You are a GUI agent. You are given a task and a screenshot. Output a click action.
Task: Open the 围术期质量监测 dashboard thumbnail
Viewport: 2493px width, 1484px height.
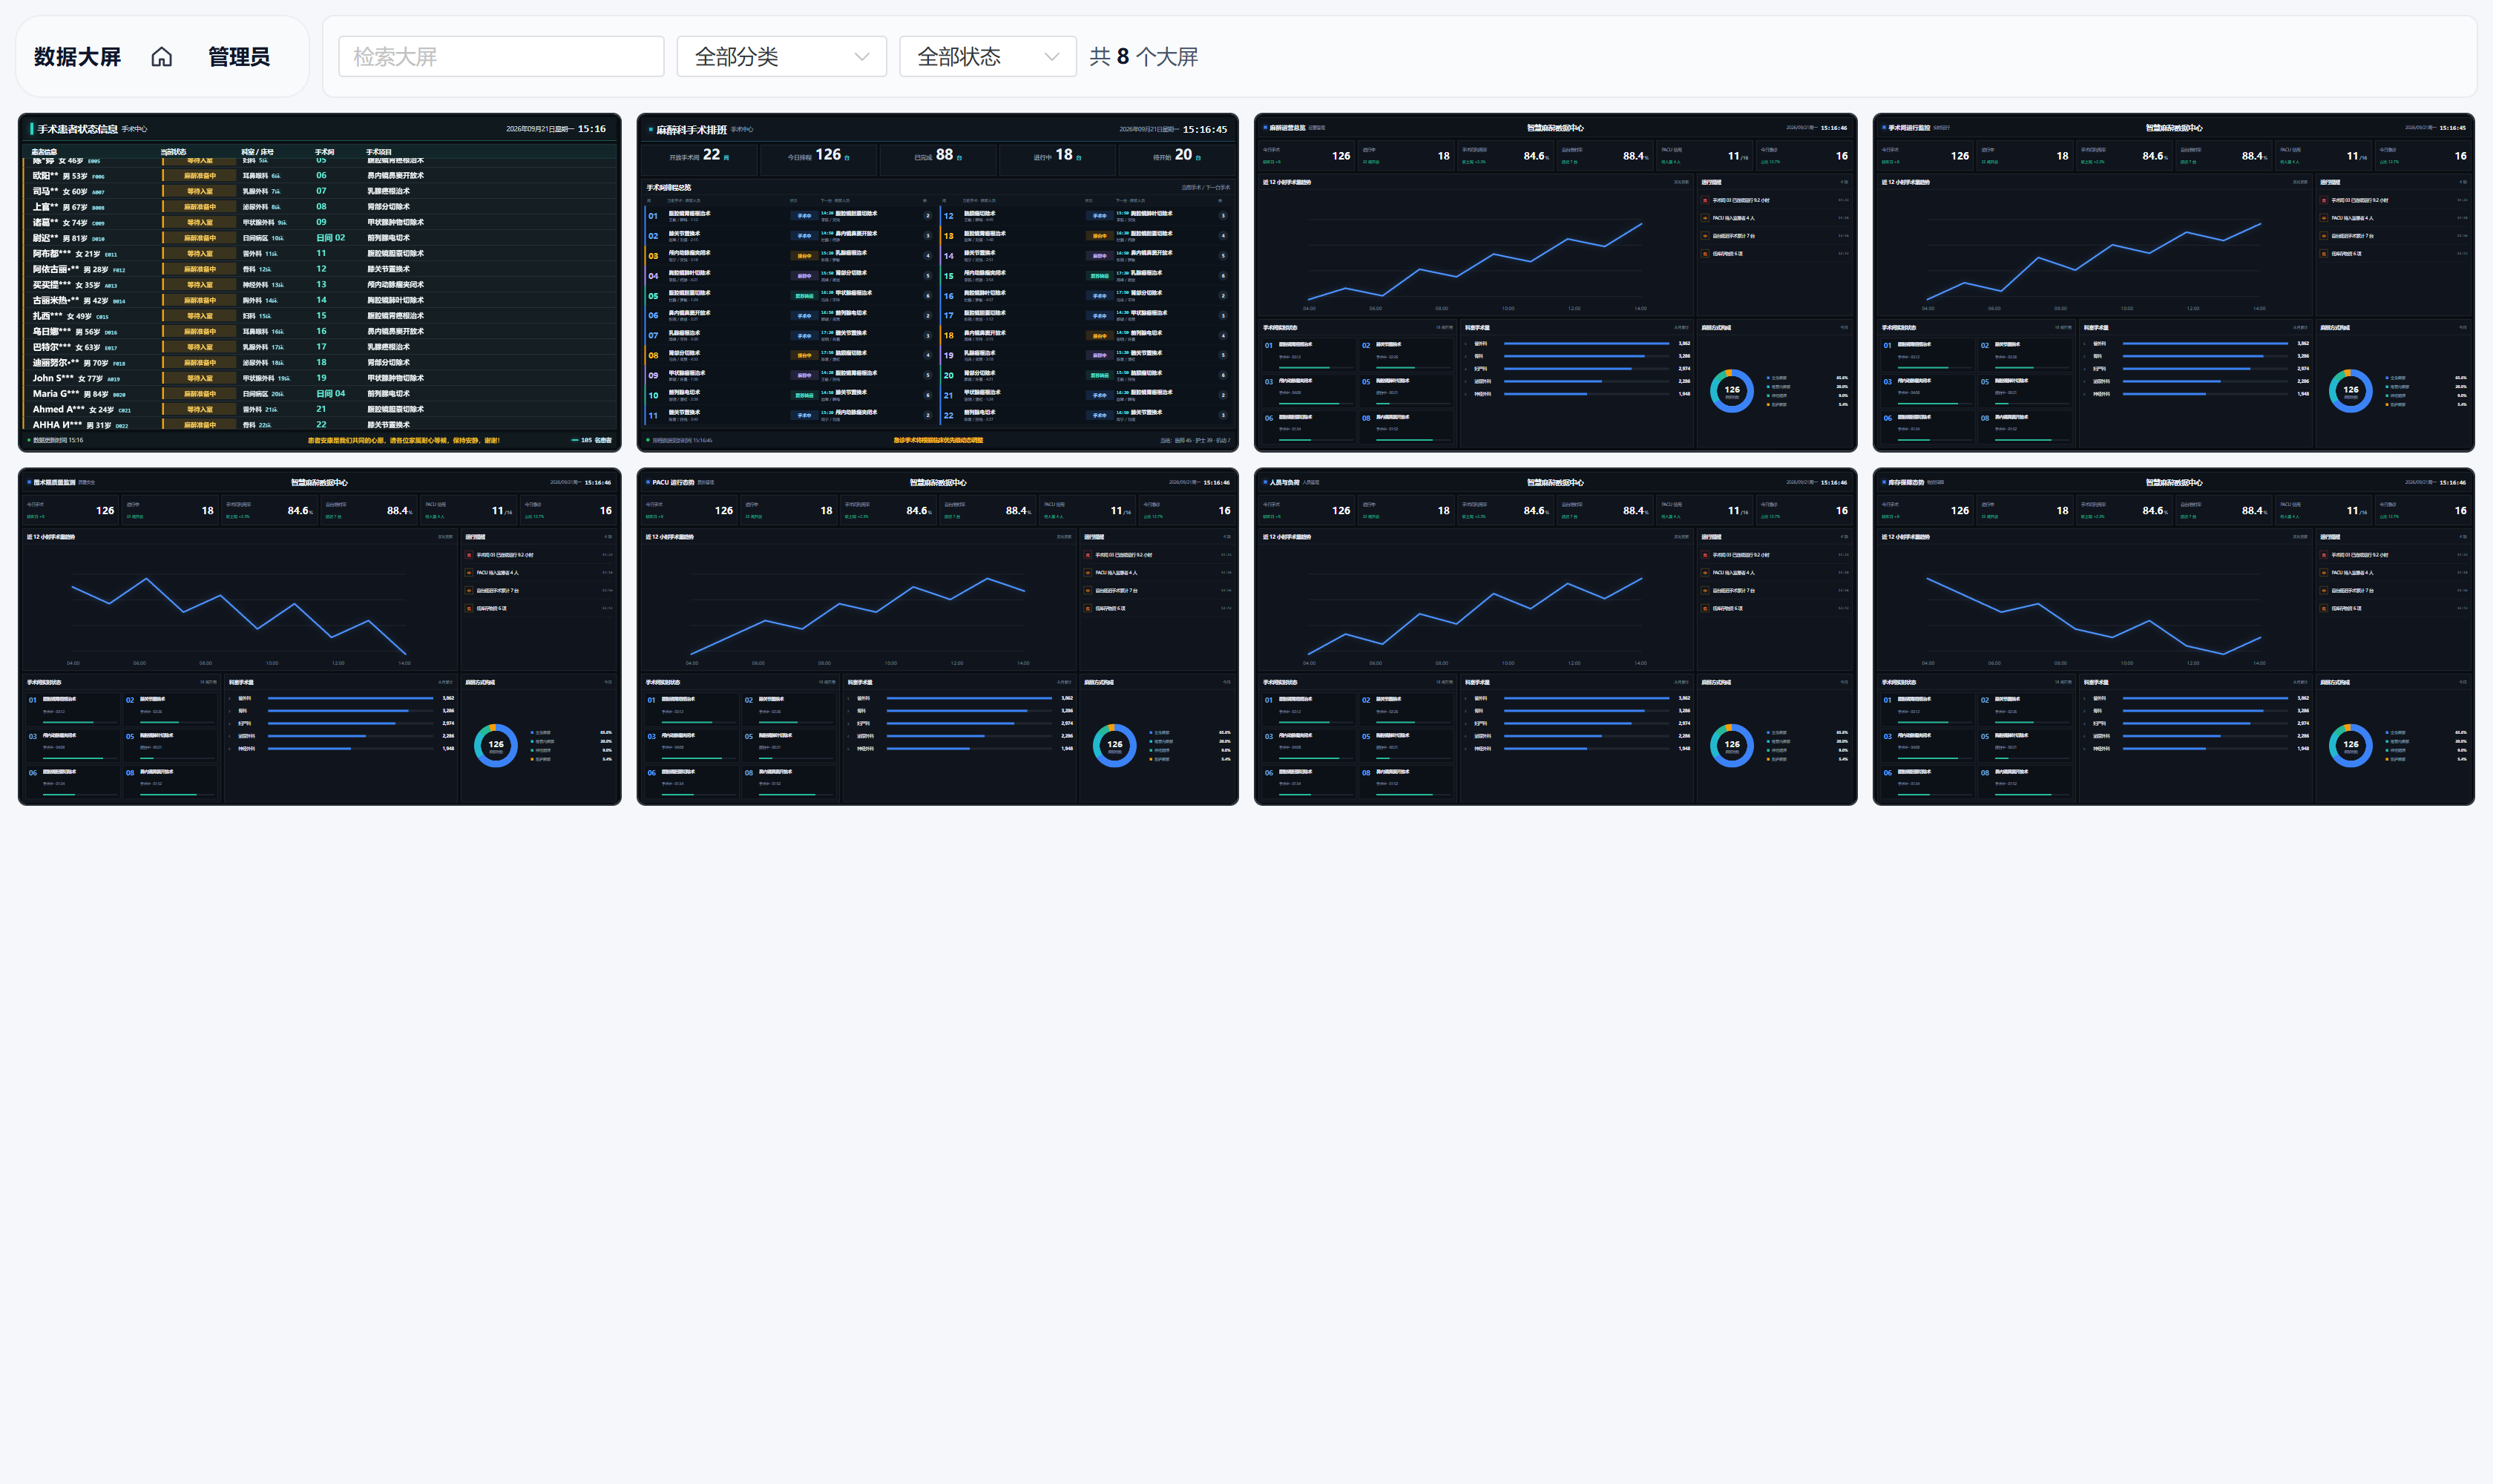[319, 636]
